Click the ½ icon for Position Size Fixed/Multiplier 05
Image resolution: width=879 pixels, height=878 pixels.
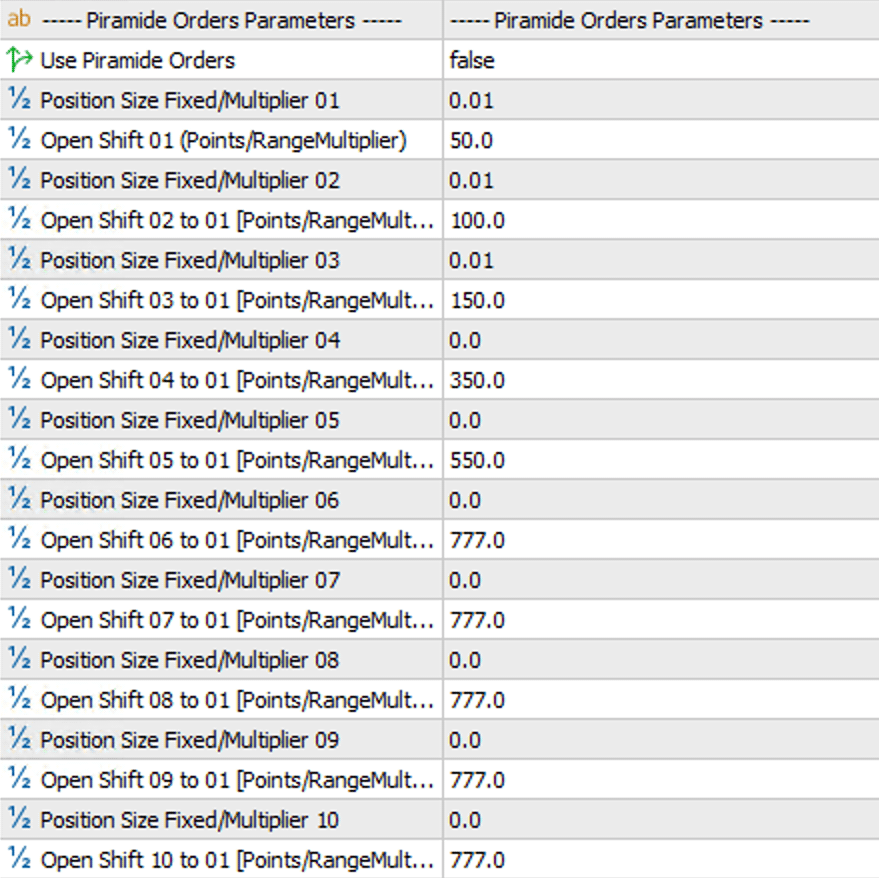[x=19, y=420]
